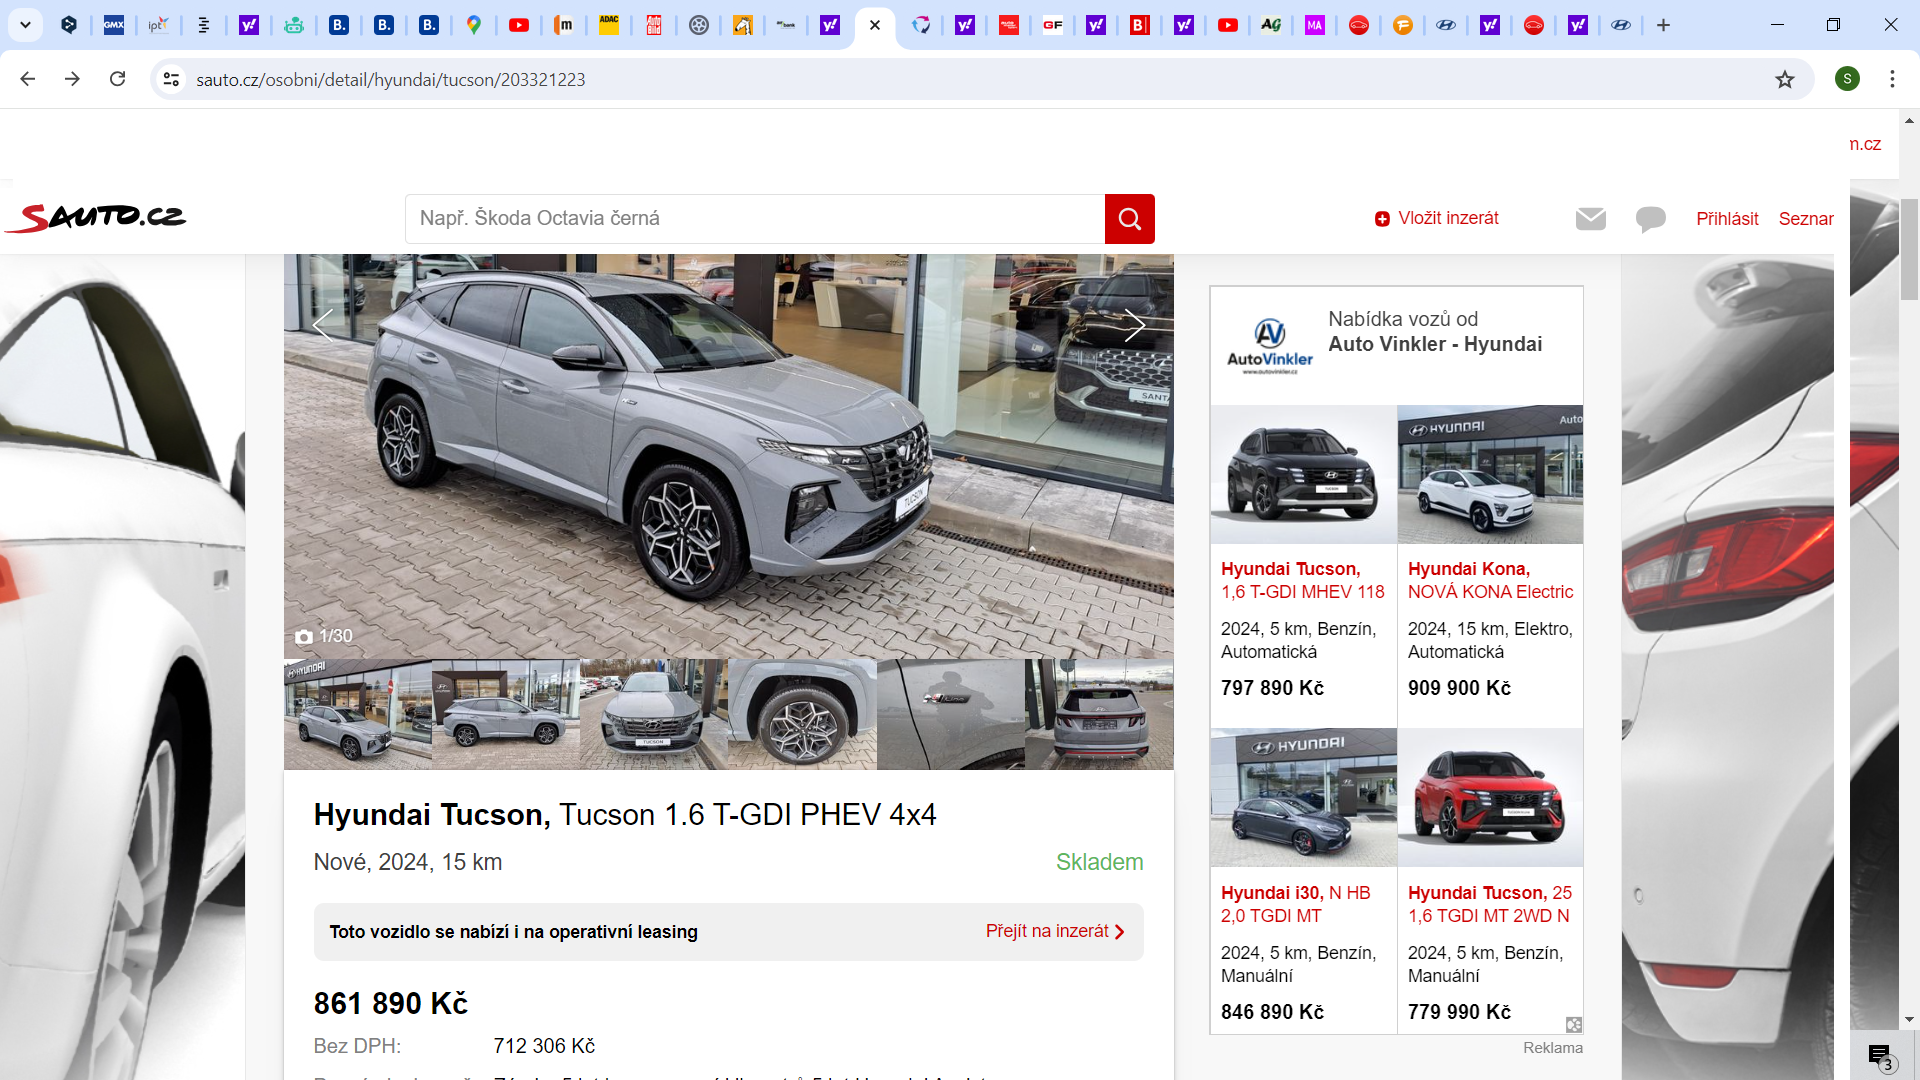Screen dimensions: 1920x1080
Task: Click the white Kona ad image
Action: point(1490,474)
